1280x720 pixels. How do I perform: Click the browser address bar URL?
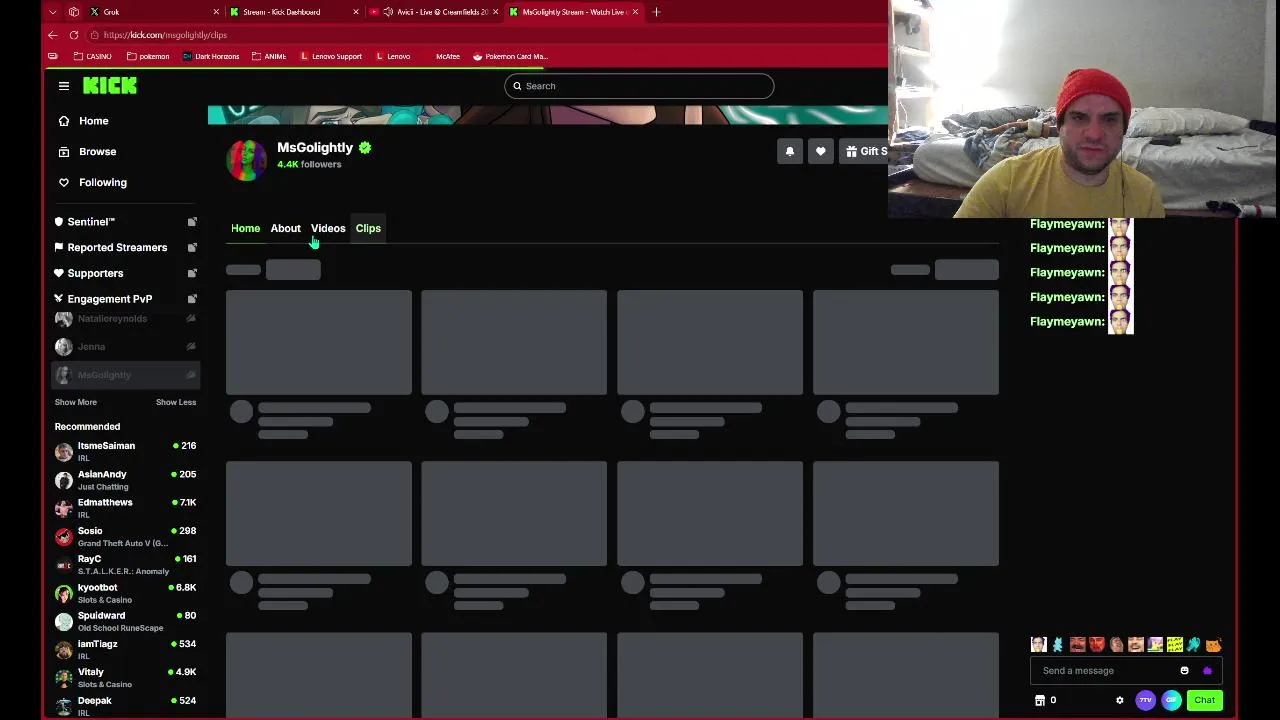(165, 35)
